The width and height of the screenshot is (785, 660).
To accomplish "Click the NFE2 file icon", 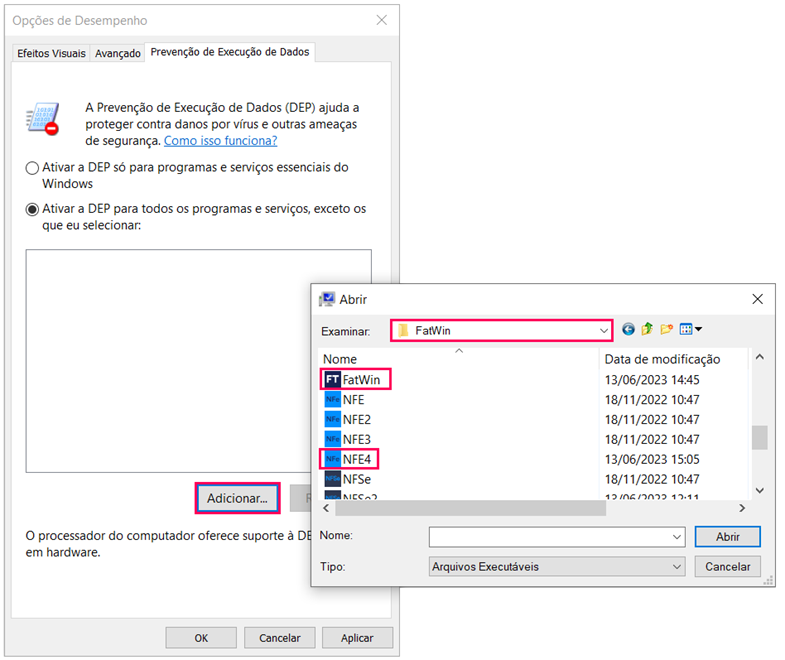I will click(x=333, y=420).
